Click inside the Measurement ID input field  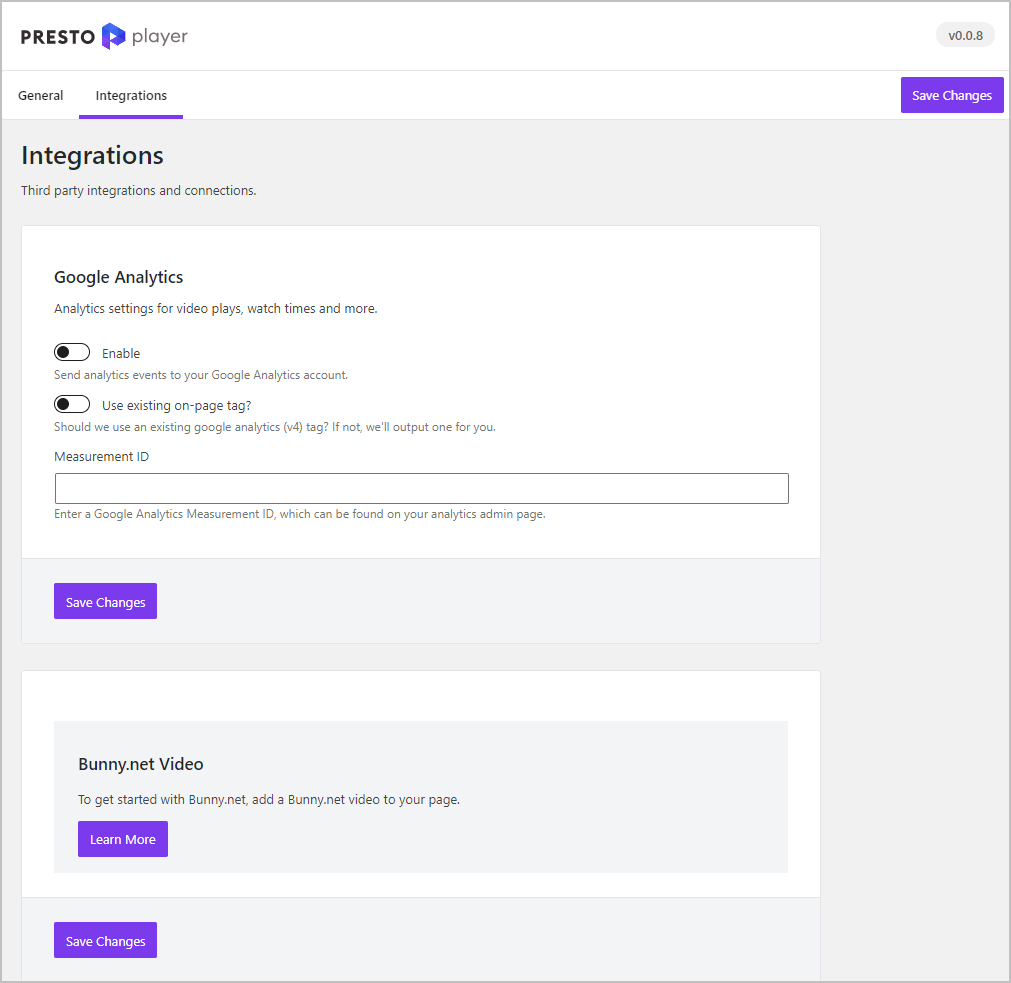[x=420, y=488]
